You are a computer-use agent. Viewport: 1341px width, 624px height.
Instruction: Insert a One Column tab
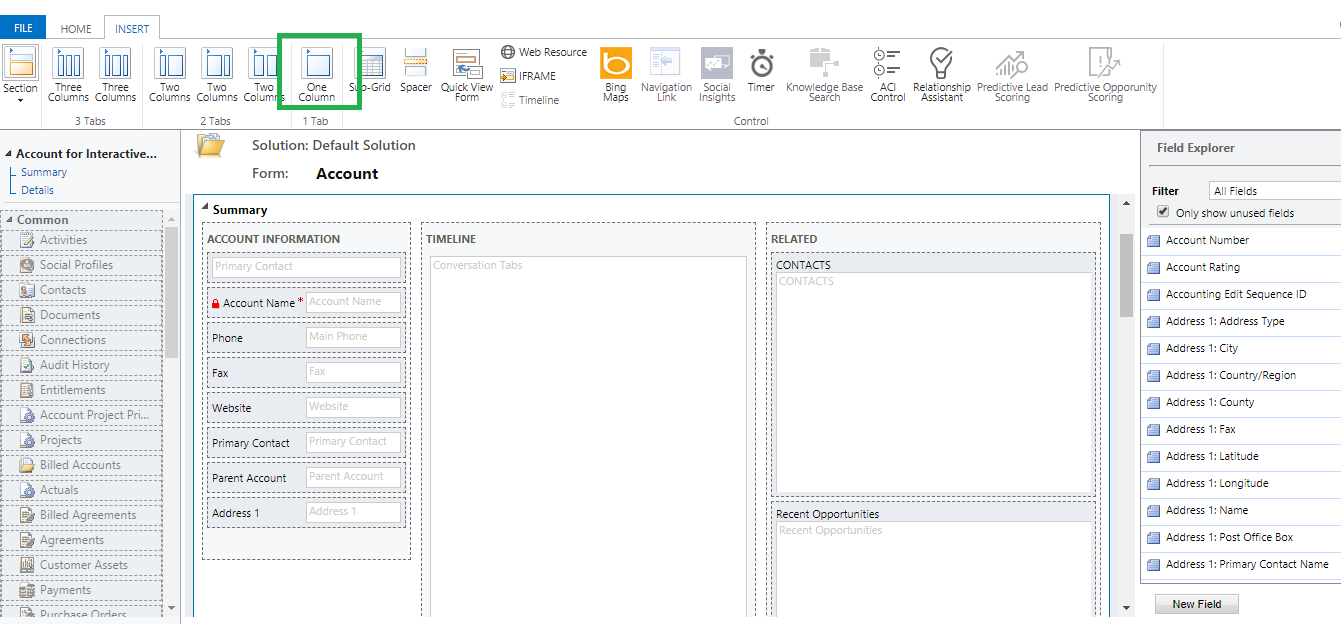tap(317, 73)
